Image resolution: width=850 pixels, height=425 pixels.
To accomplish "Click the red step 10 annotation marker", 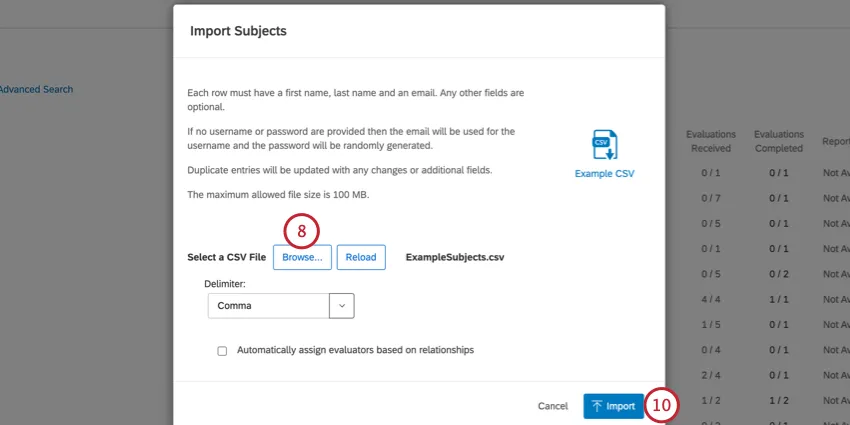I will (x=662, y=405).
